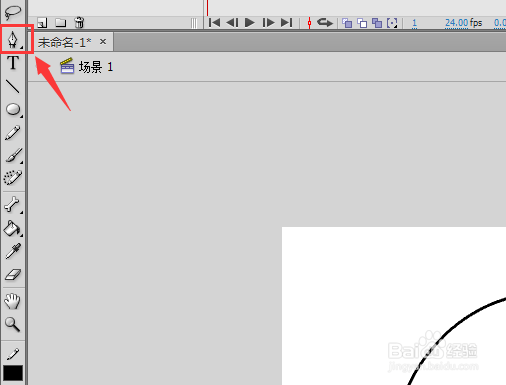
Task: Select the Eraser tool
Action: click(13, 275)
